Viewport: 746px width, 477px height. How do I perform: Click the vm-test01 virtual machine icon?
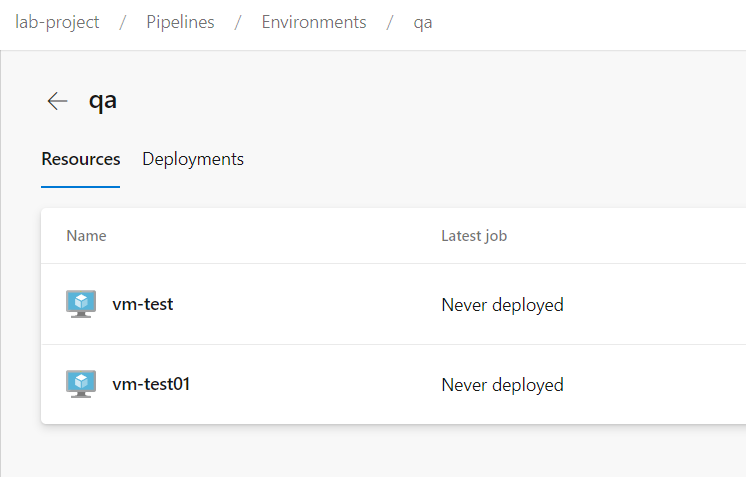(81, 384)
